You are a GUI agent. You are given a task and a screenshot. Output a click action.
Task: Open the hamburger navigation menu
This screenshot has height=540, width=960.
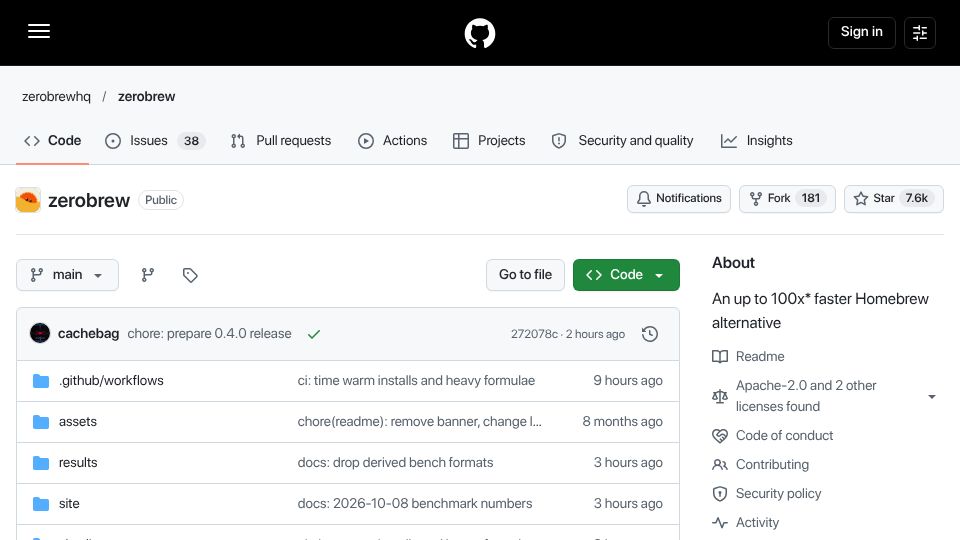pyautogui.click(x=39, y=31)
